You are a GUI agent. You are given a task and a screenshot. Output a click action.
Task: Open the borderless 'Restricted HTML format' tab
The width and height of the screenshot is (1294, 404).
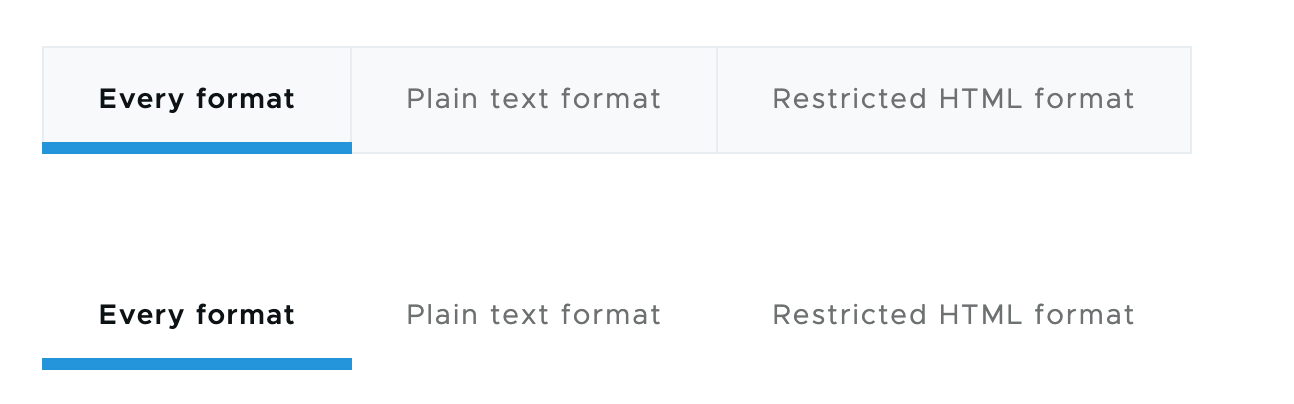tap(953, 315)
